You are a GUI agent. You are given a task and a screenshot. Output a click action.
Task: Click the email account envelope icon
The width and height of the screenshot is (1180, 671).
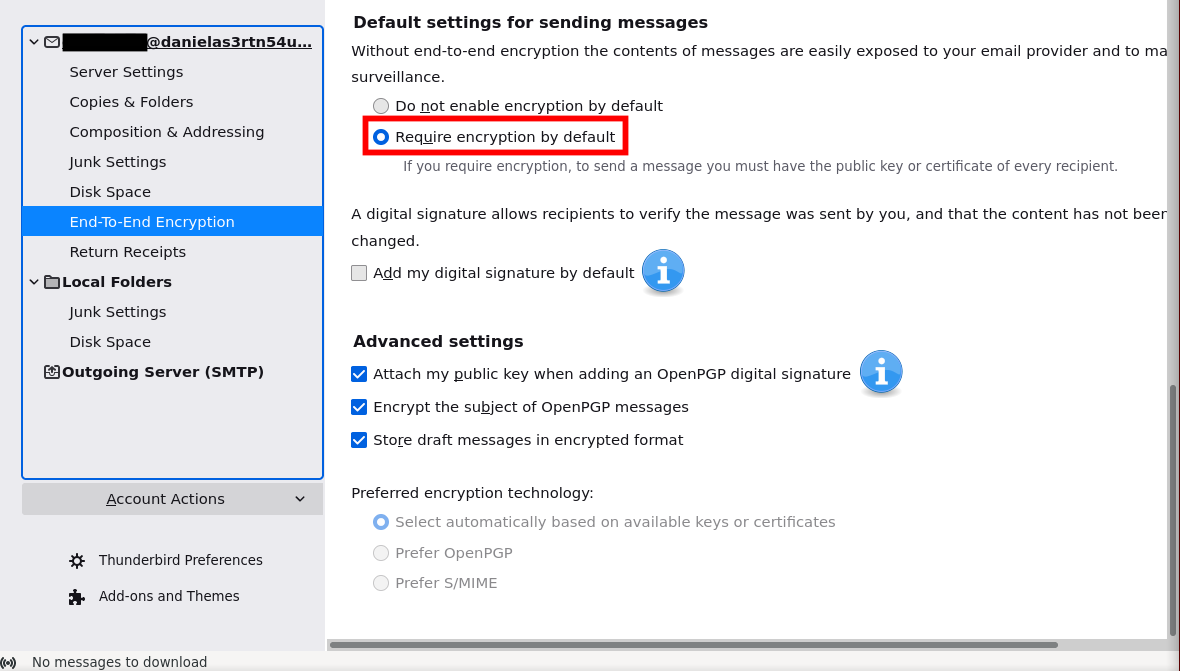pyautogui.click(x=52, y=42)
